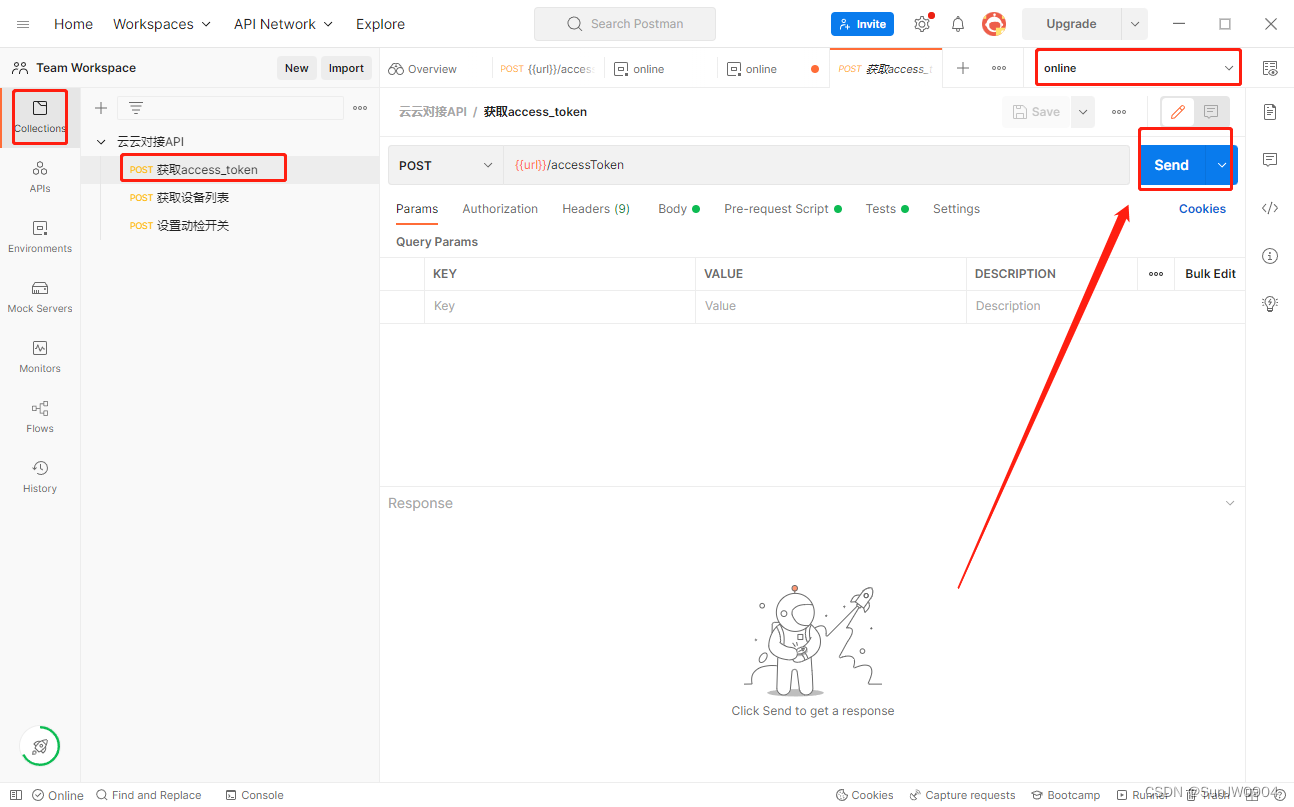This screenshot has height=807, width=1294.
Task: Open the online environment selector
Action: (1138, 68)
